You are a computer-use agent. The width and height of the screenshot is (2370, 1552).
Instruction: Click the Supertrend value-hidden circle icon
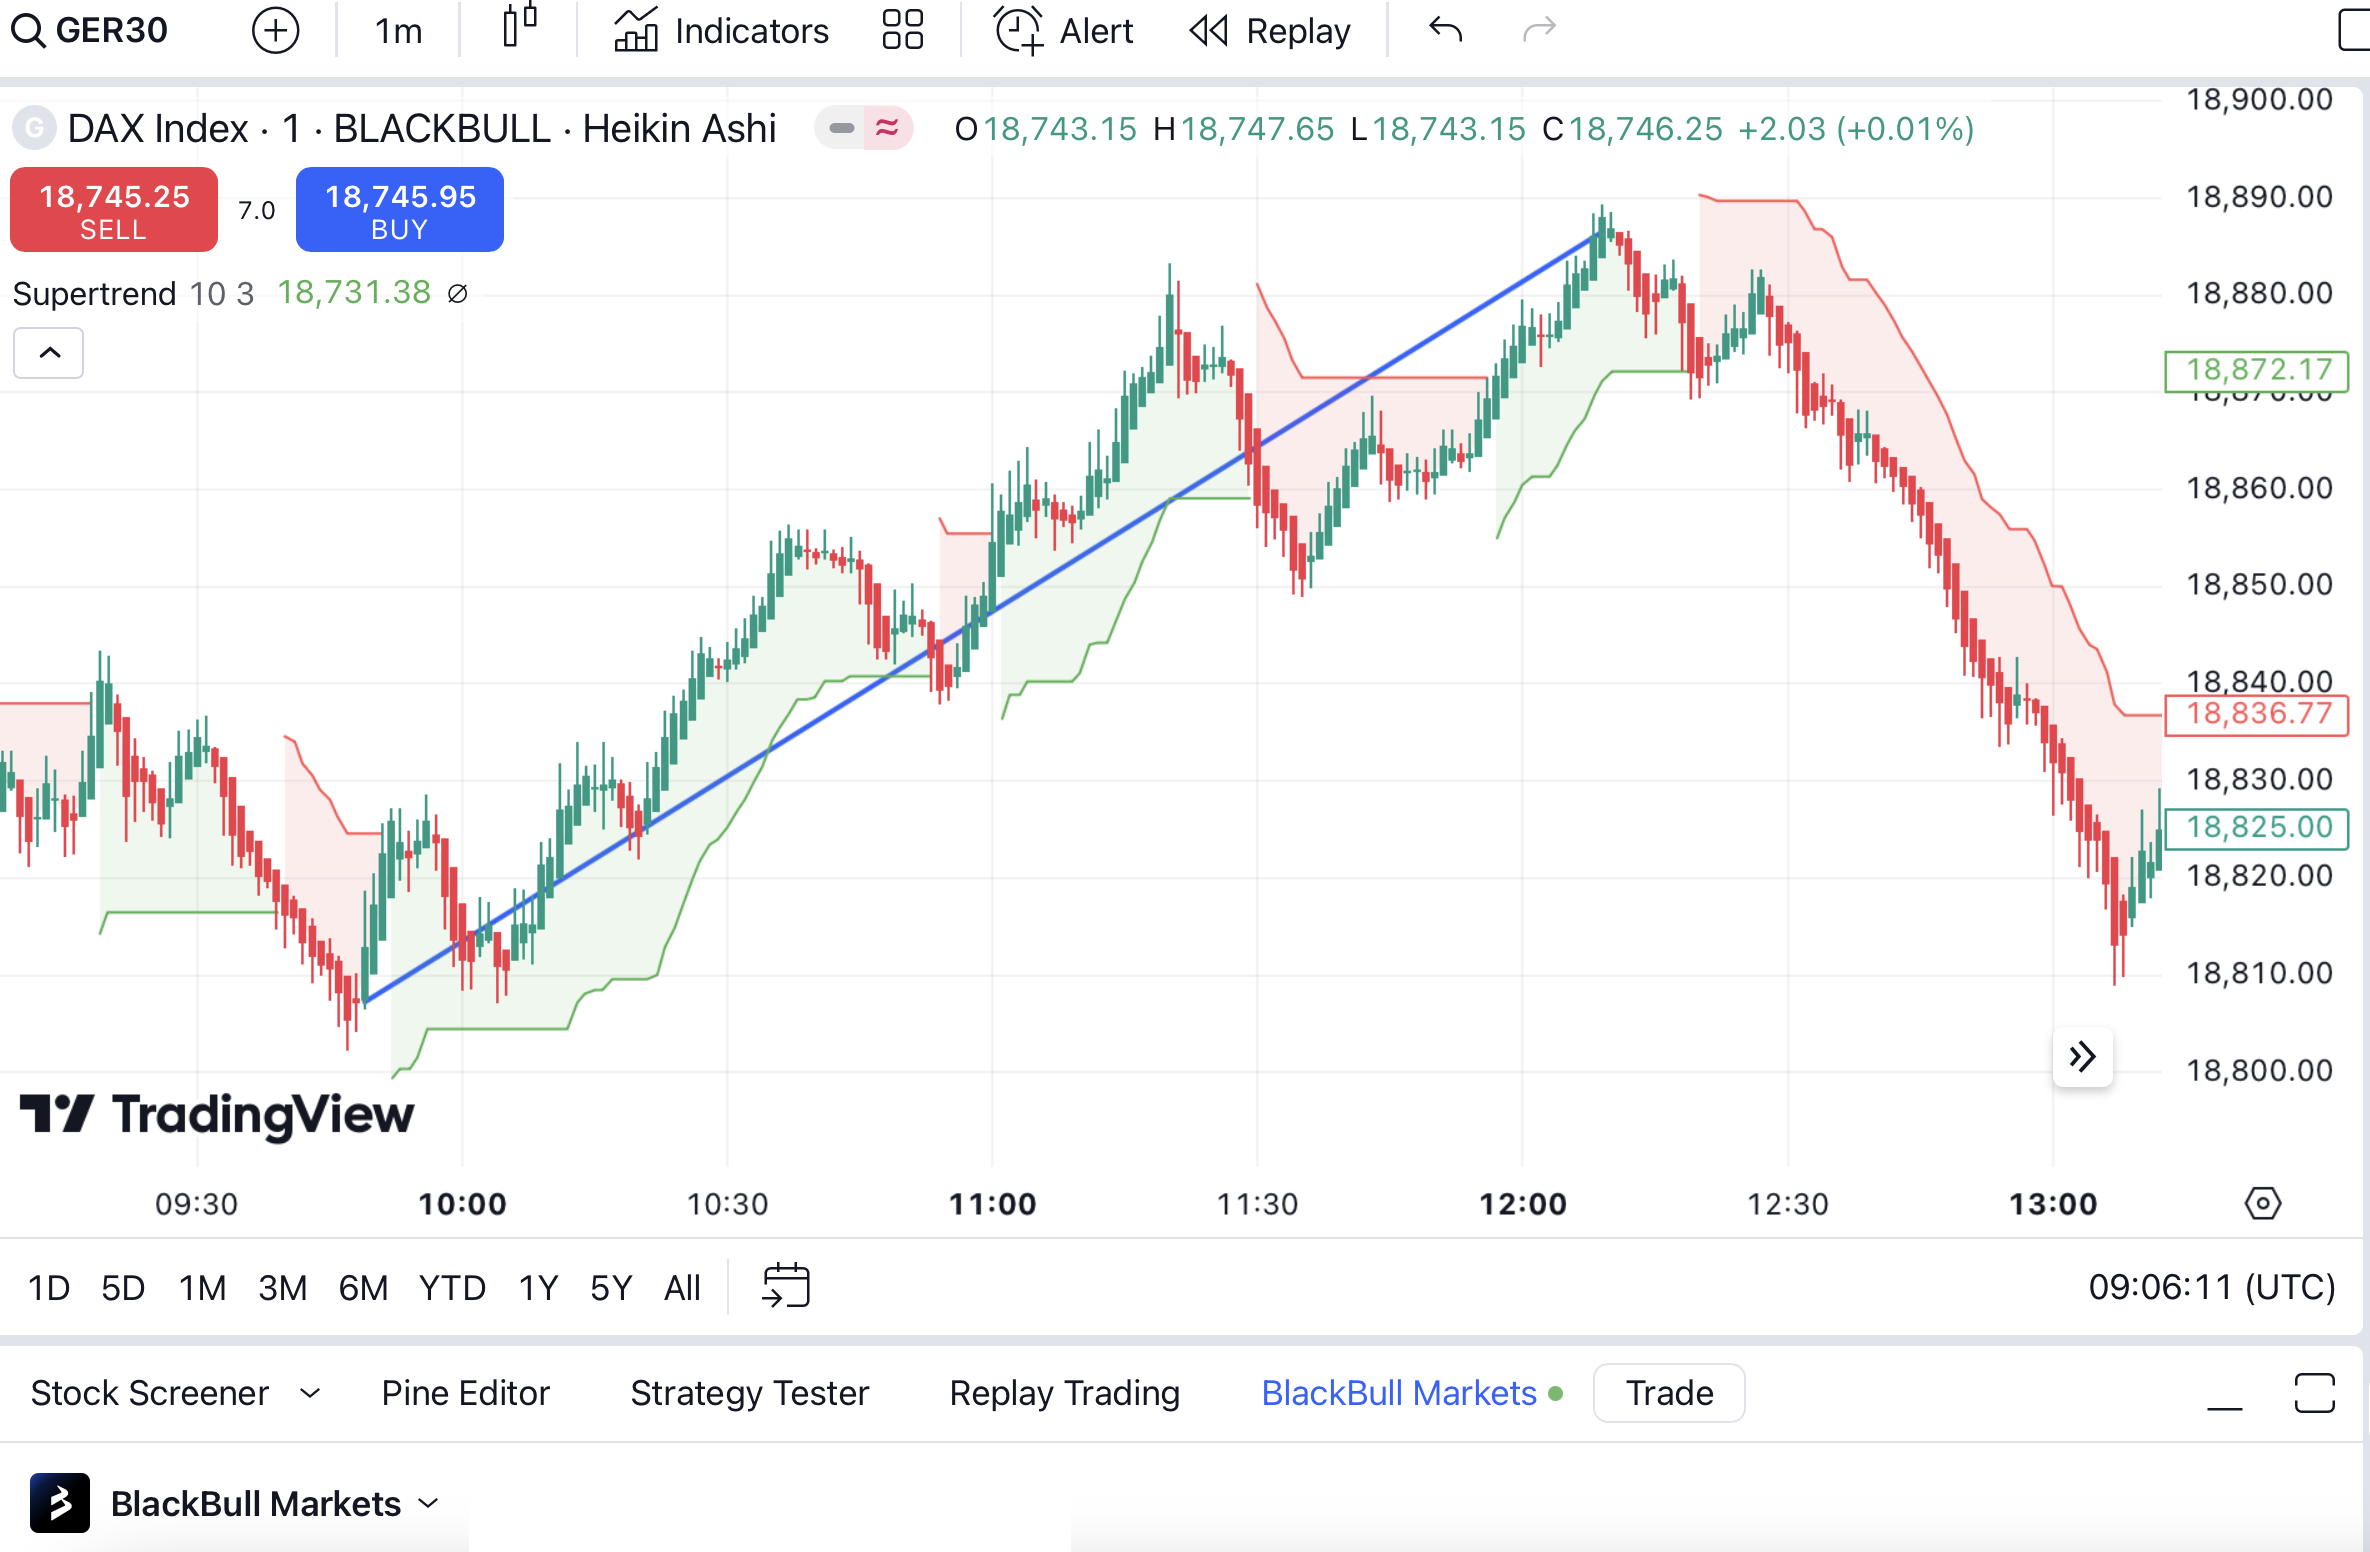coord(458,293)
